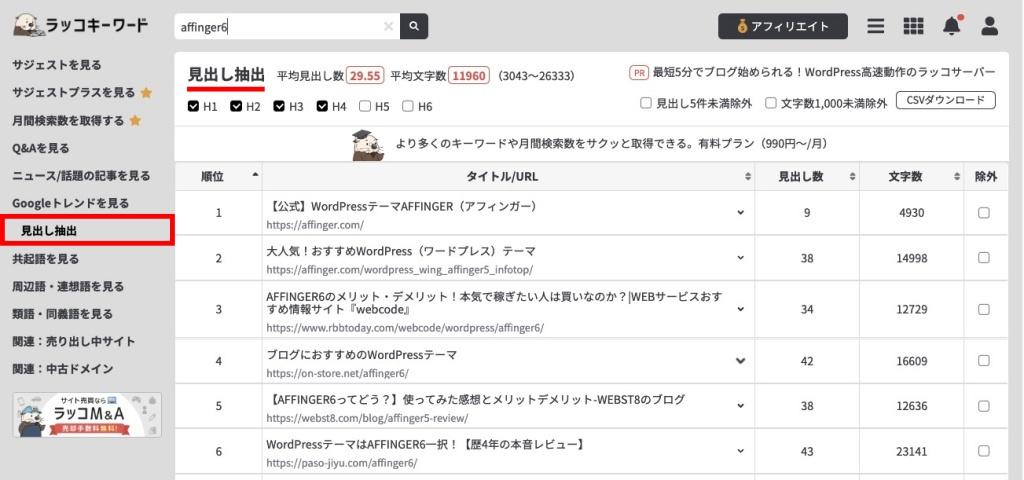
Task: Click the otter mascot beside the paid plan notice
Action: [x=369, y=144]
